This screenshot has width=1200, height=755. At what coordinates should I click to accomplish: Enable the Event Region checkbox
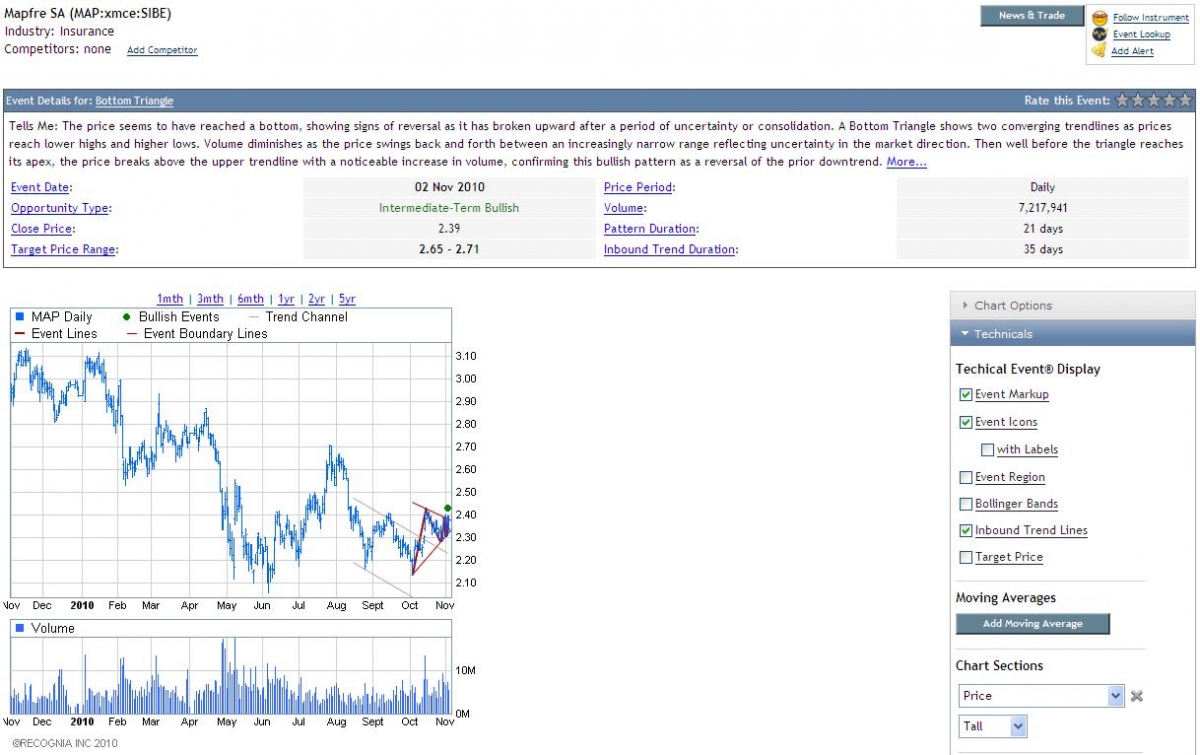966,477
